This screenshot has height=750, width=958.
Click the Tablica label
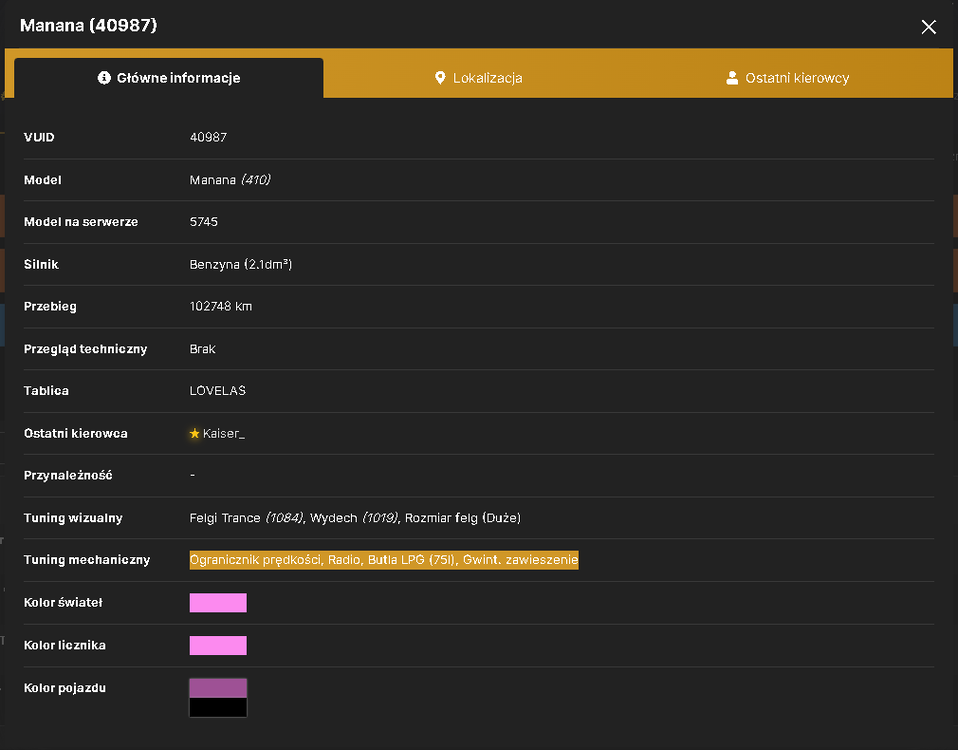point(46,390)
